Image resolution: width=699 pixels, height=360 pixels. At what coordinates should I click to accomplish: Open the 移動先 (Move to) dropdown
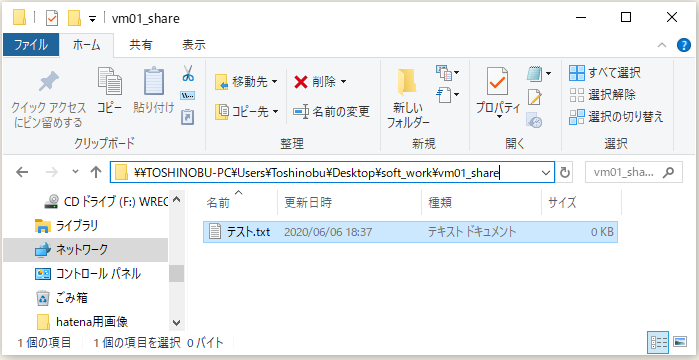[246, 82]
